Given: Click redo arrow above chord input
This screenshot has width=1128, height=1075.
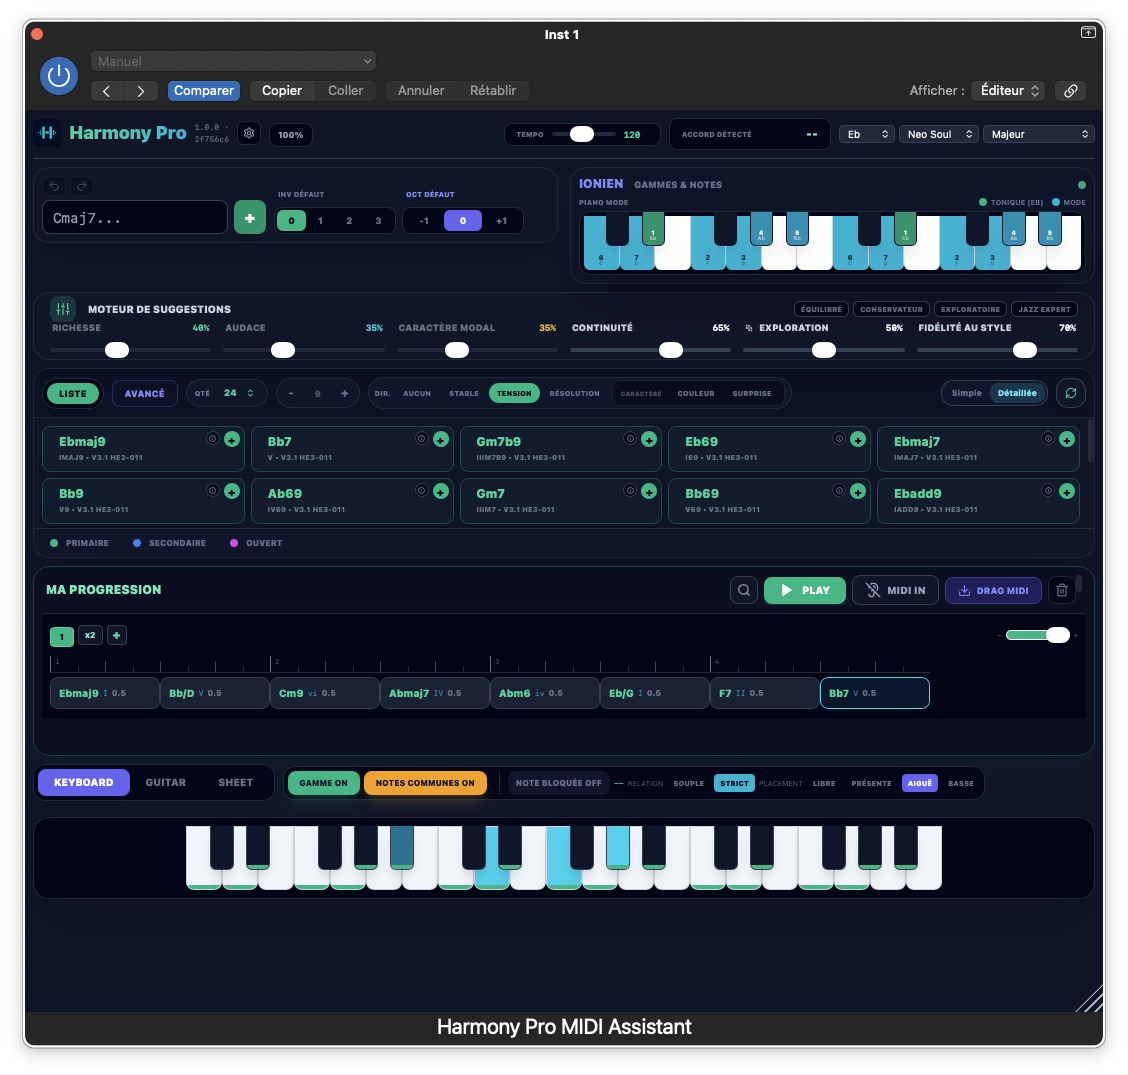Looking at the screenshot, I should point(82,186).
